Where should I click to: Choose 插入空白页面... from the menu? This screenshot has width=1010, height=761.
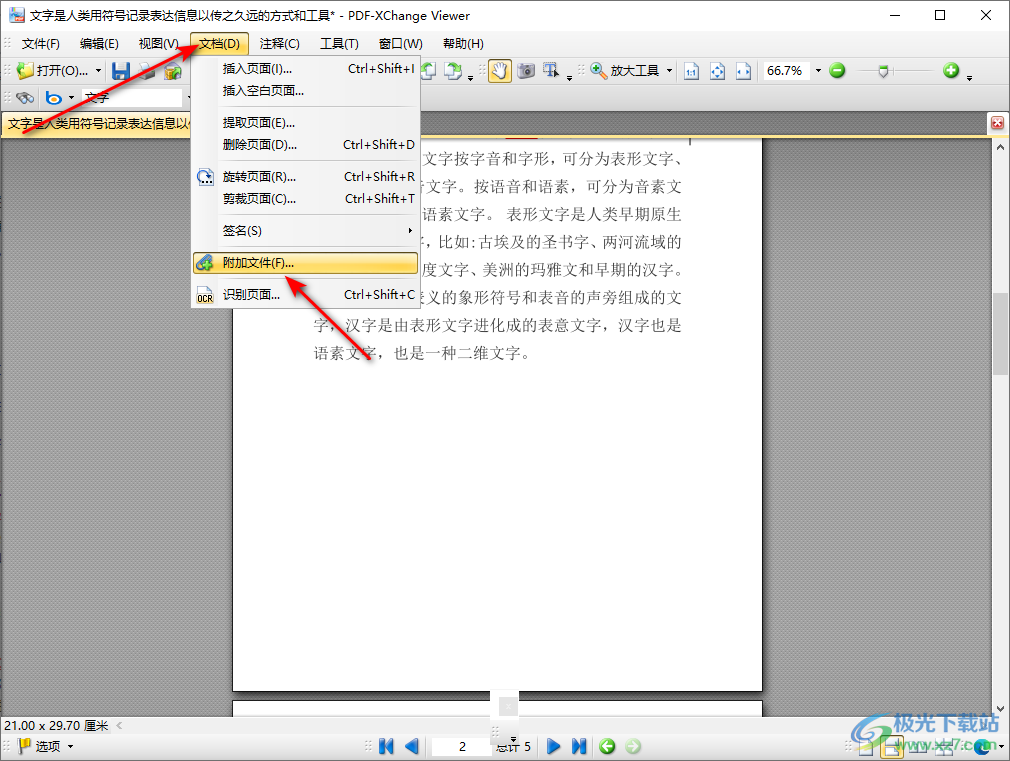pyautogui.click(x=306, y=91)
